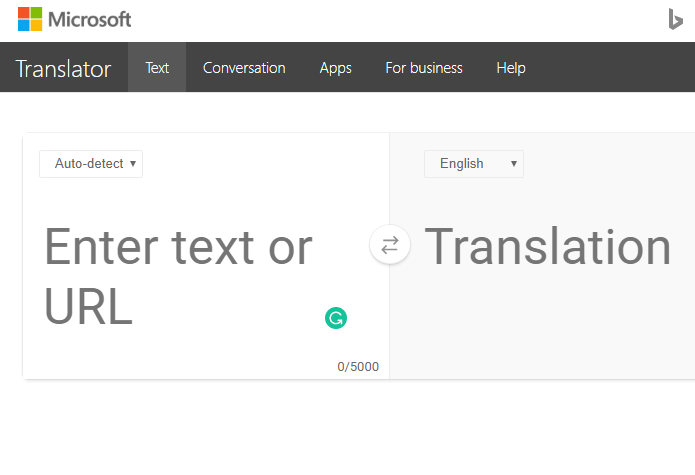695x475 pixels.
Task: Go to the Apps menu item
Action: [x=335, y=68]
